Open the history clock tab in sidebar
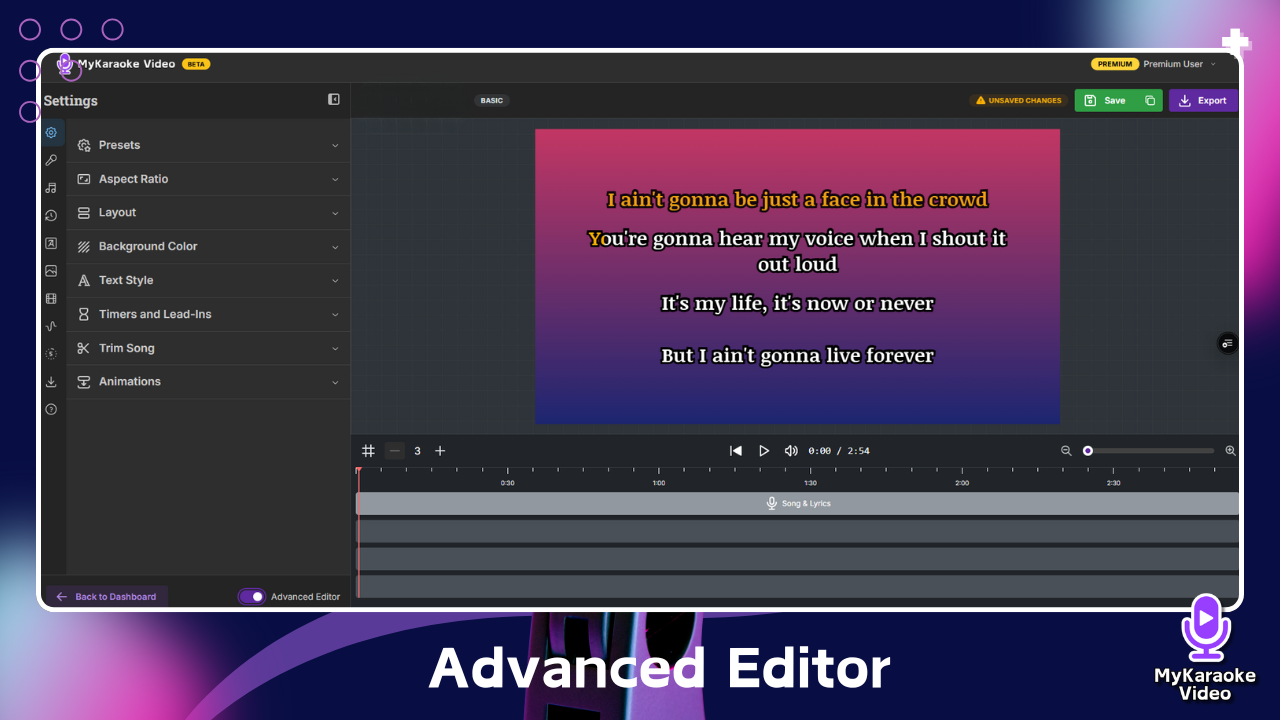The width and height of the screenshot is (1280, 720). pyautogui.click(x=51, y=215)
